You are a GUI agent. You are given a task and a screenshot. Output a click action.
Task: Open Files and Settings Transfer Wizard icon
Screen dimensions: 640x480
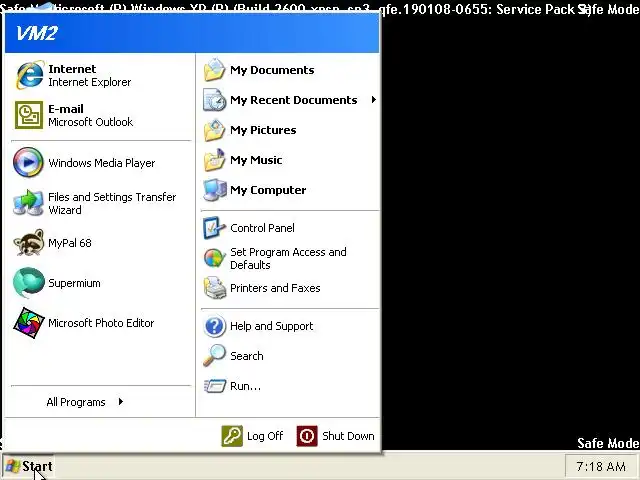[x=28, y=203]
